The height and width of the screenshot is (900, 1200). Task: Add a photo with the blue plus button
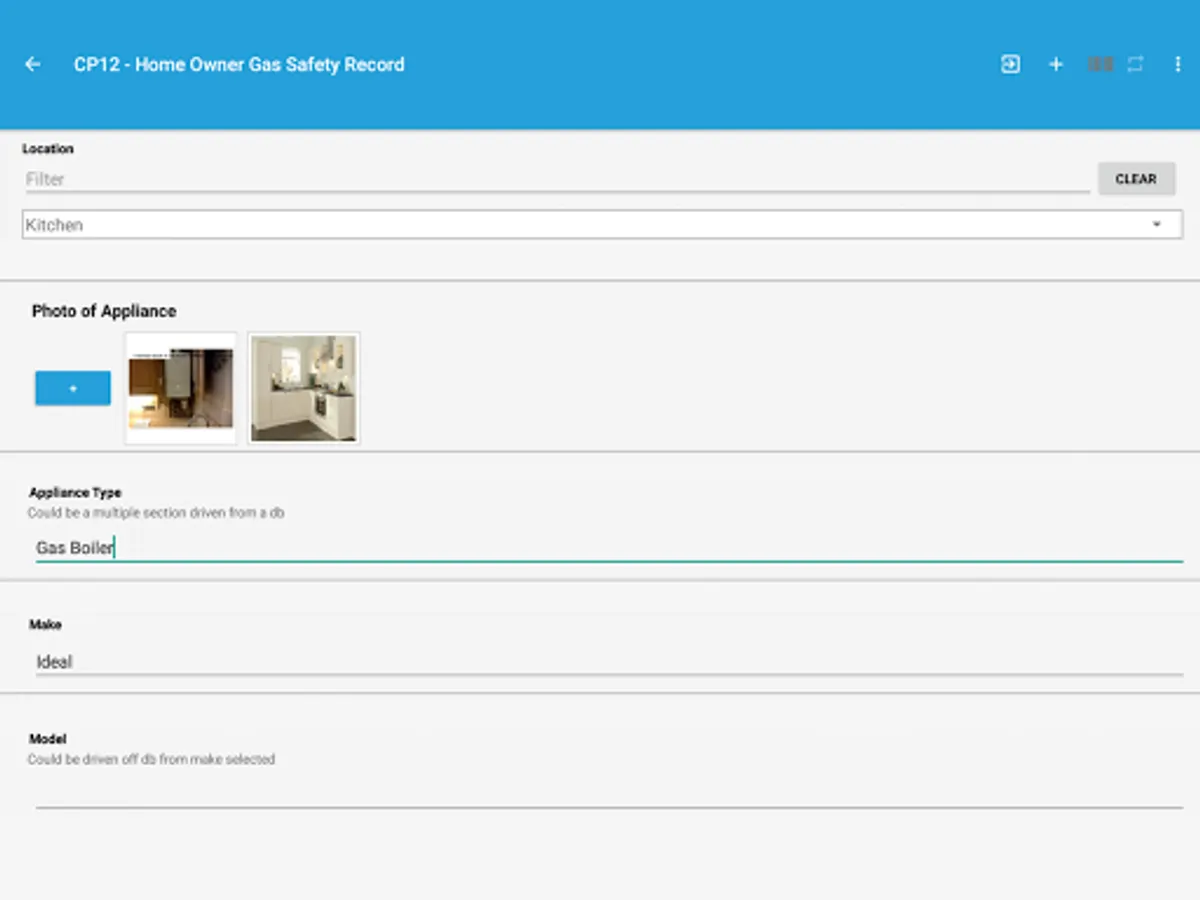73,388
